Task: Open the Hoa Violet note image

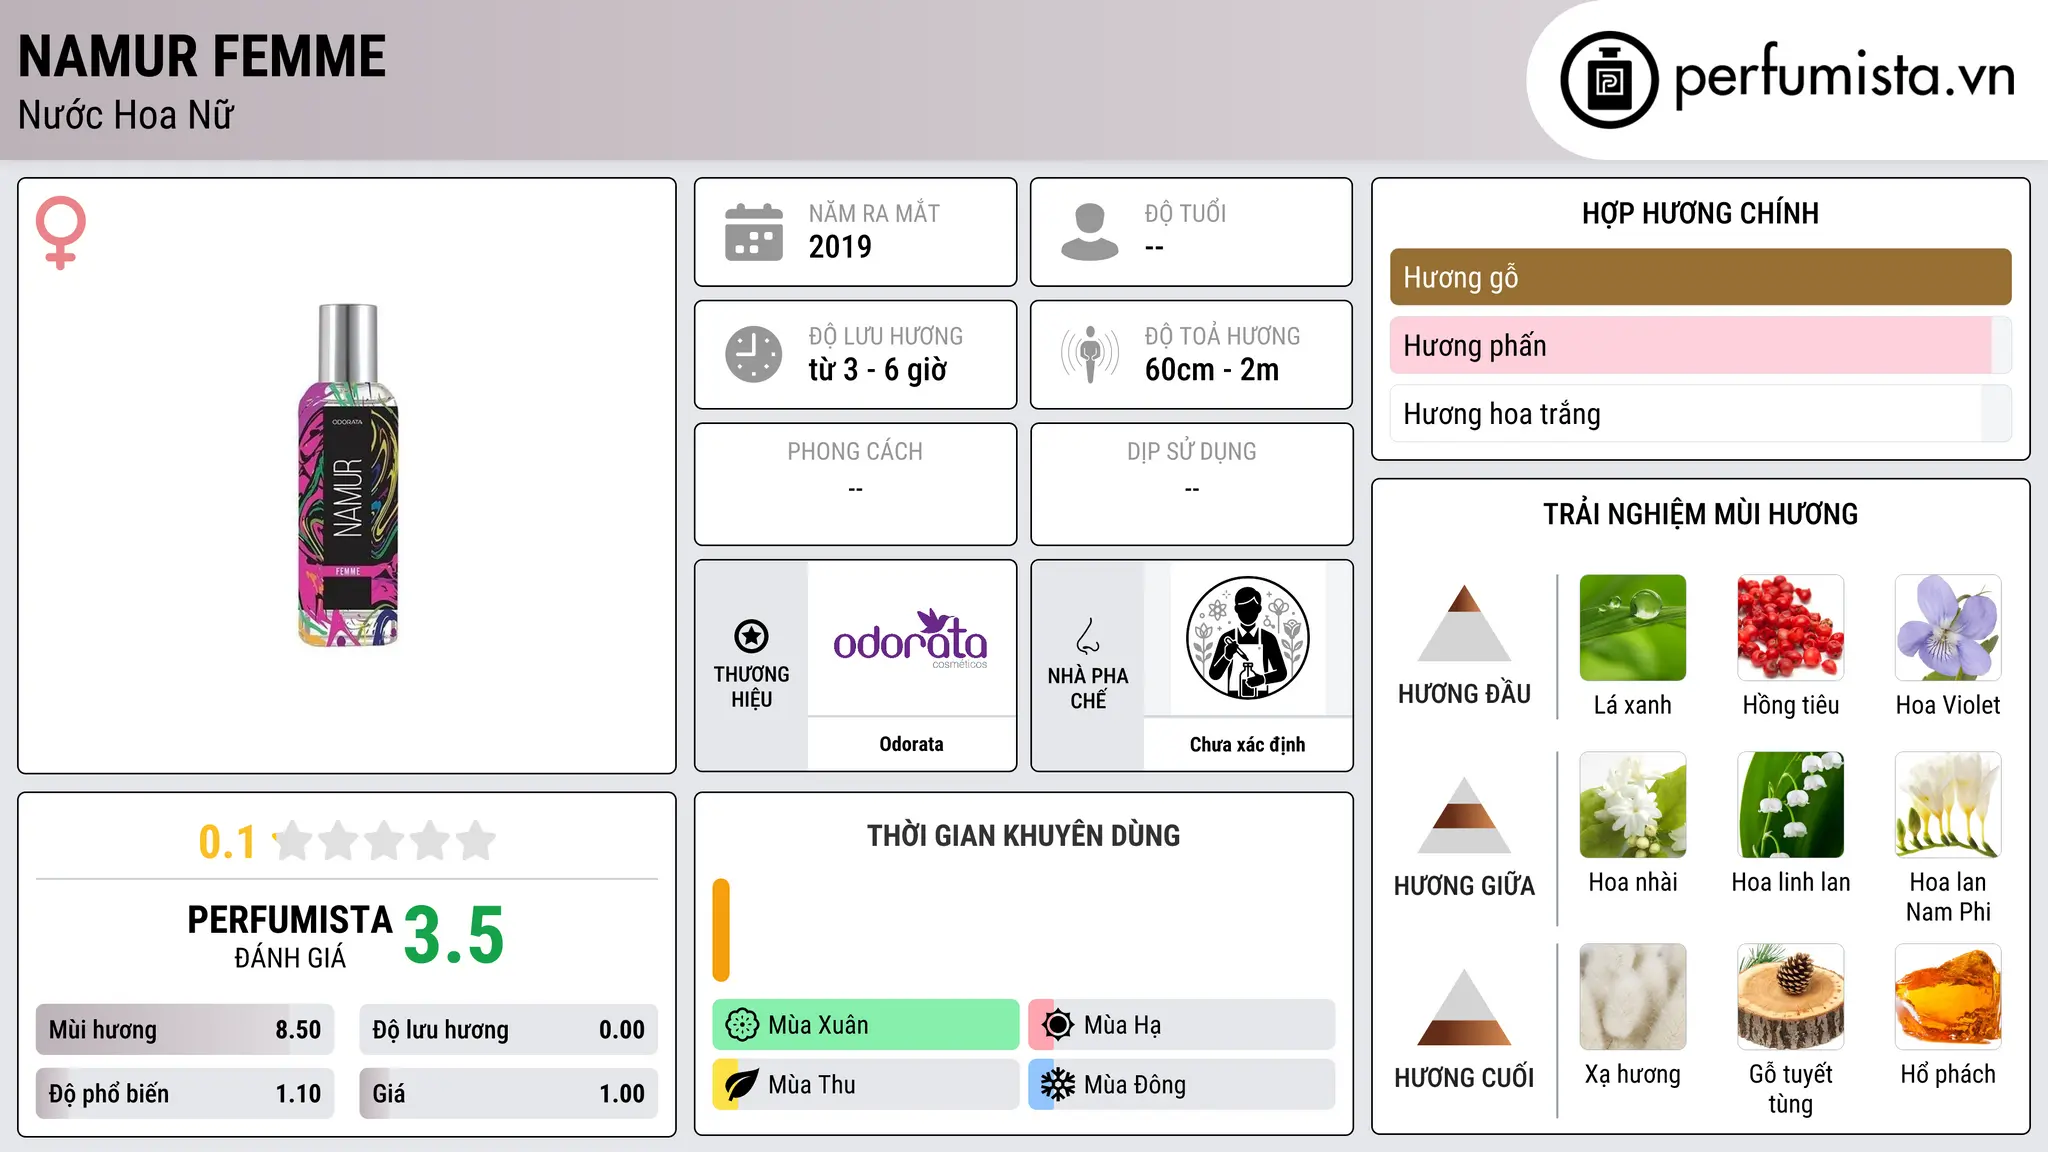Action: coord(1948,628)
